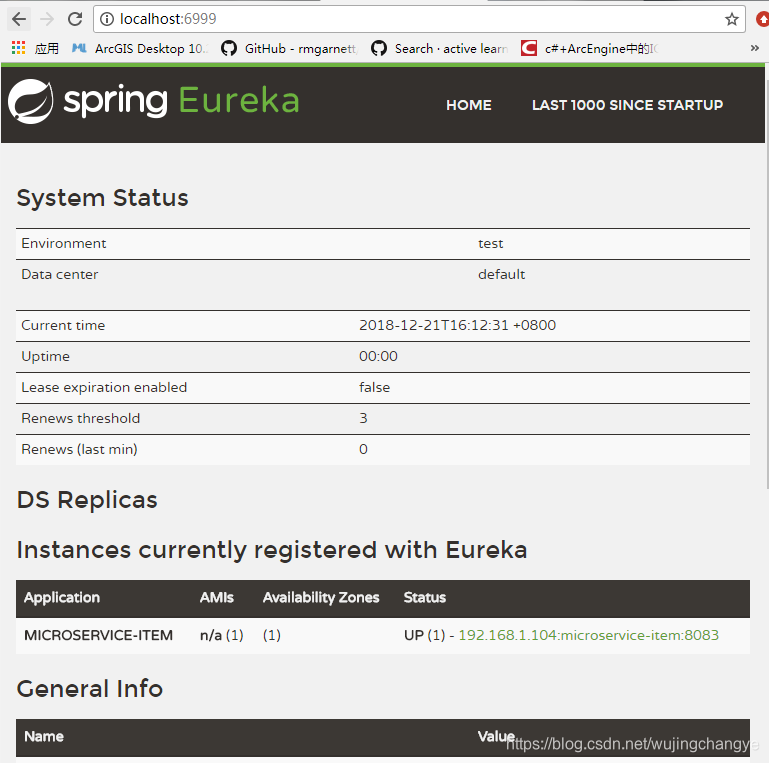The height and width of the screenshot is (763, 769).
Task: Click the Lease expiration enabled value 'false'
Action: pyautogui.click(x=374, y=387)
